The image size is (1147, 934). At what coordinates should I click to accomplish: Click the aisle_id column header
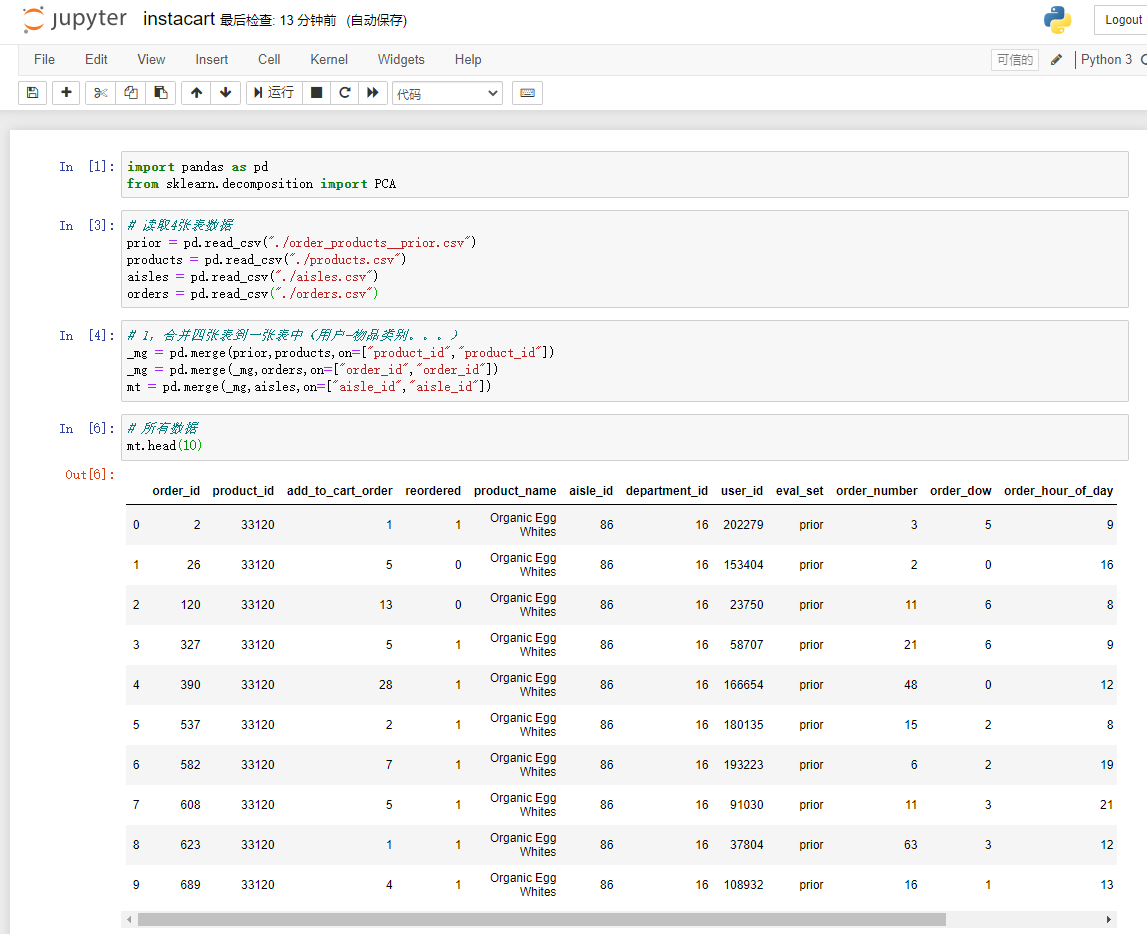click(x=591, y=491)
